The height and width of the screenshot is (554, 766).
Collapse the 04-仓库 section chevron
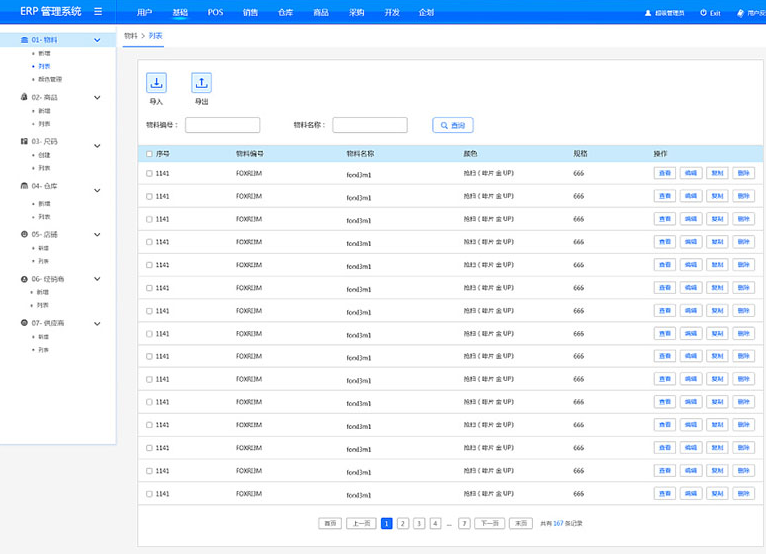tap(97, 190)
